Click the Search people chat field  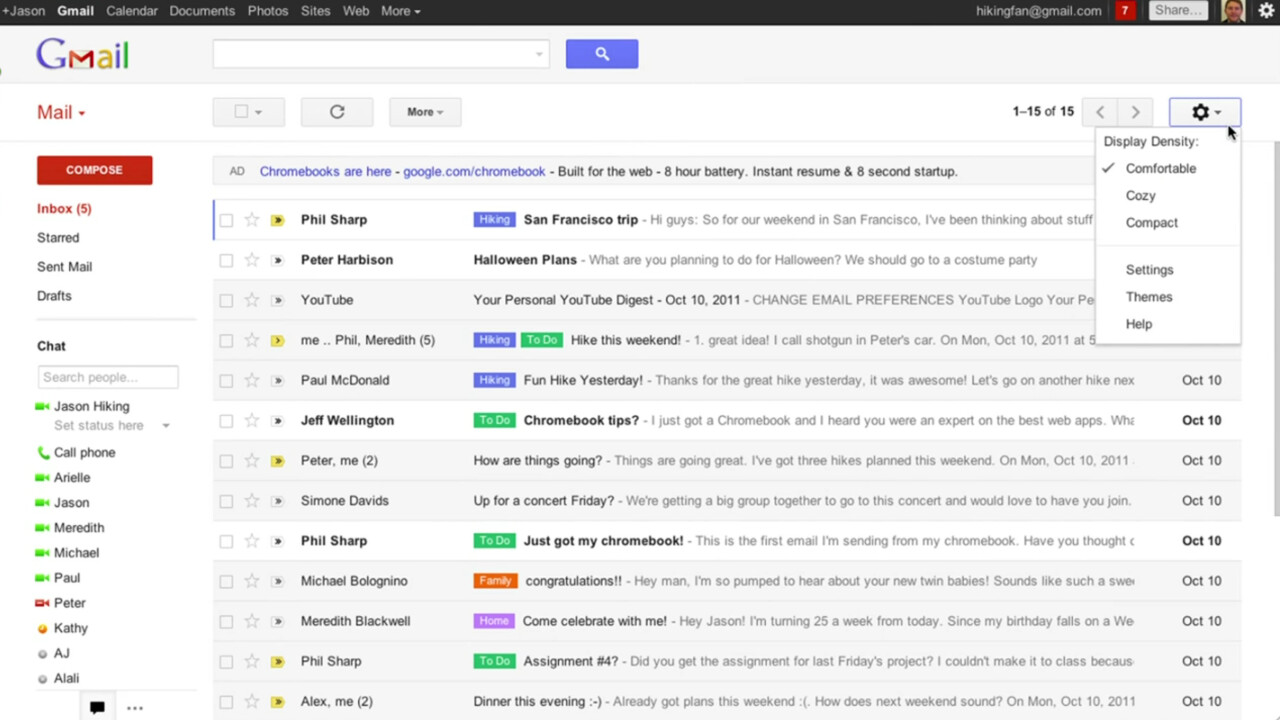(108, 377)
